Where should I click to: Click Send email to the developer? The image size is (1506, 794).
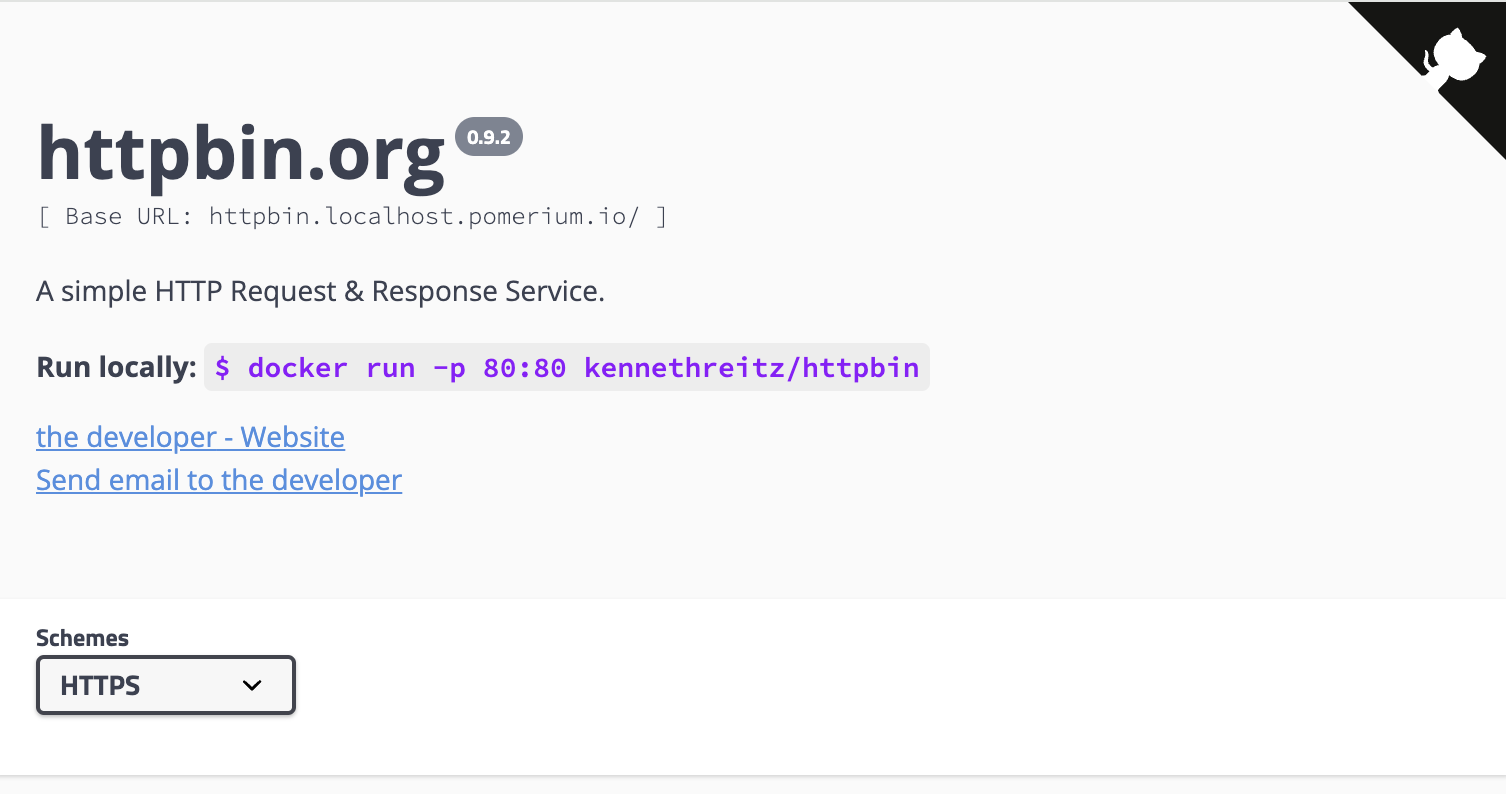[218, 480]
